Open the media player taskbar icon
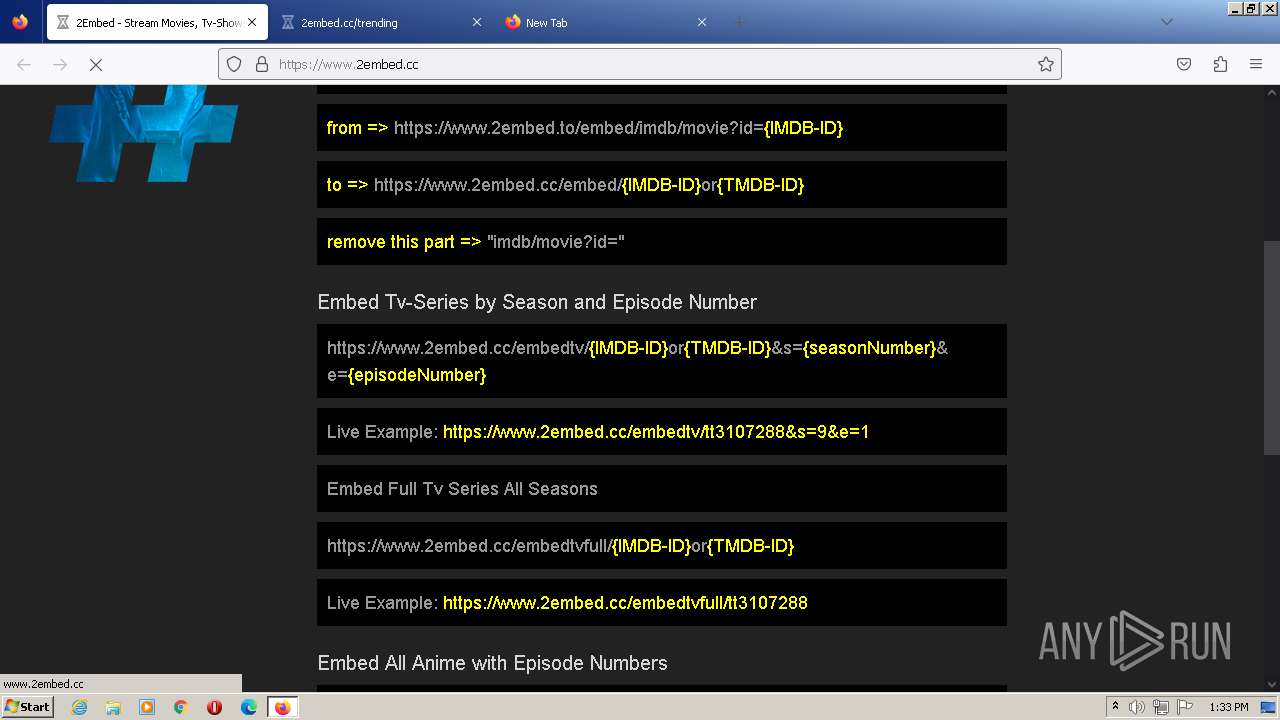The height and width of the screenshot is (720, 1280). pos(147,707)
